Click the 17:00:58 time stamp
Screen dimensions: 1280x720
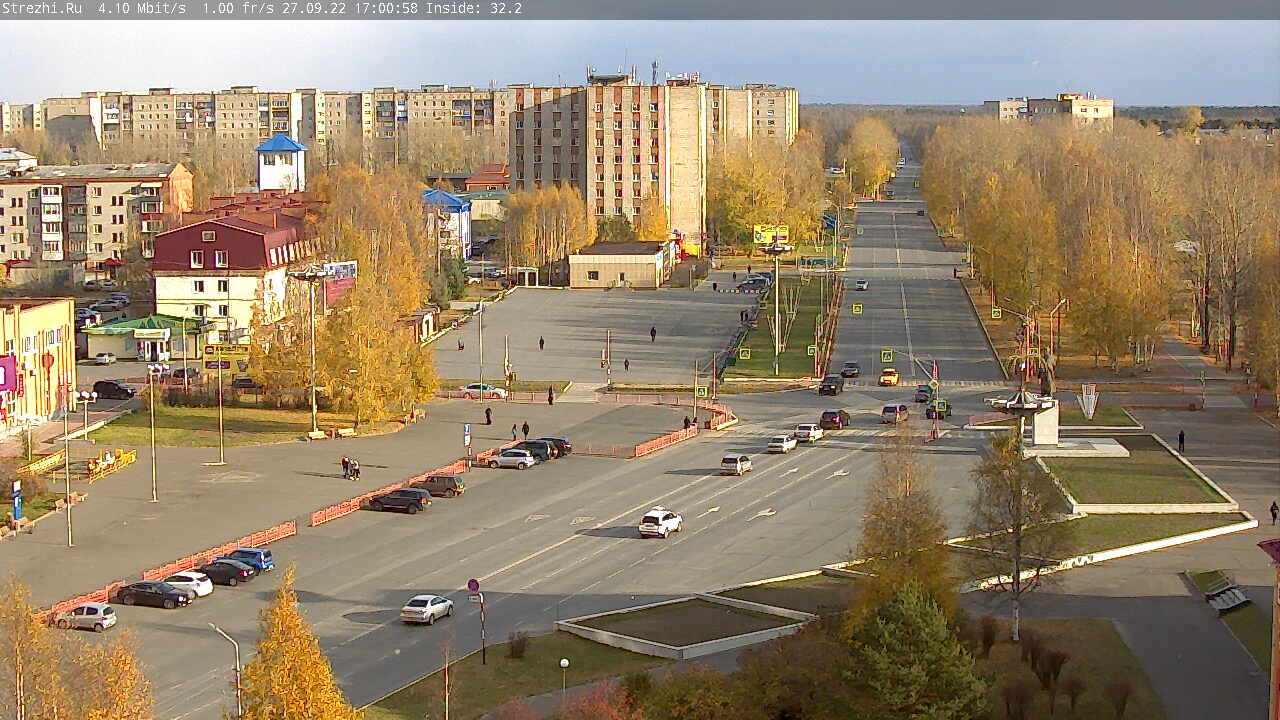[386, 8]
